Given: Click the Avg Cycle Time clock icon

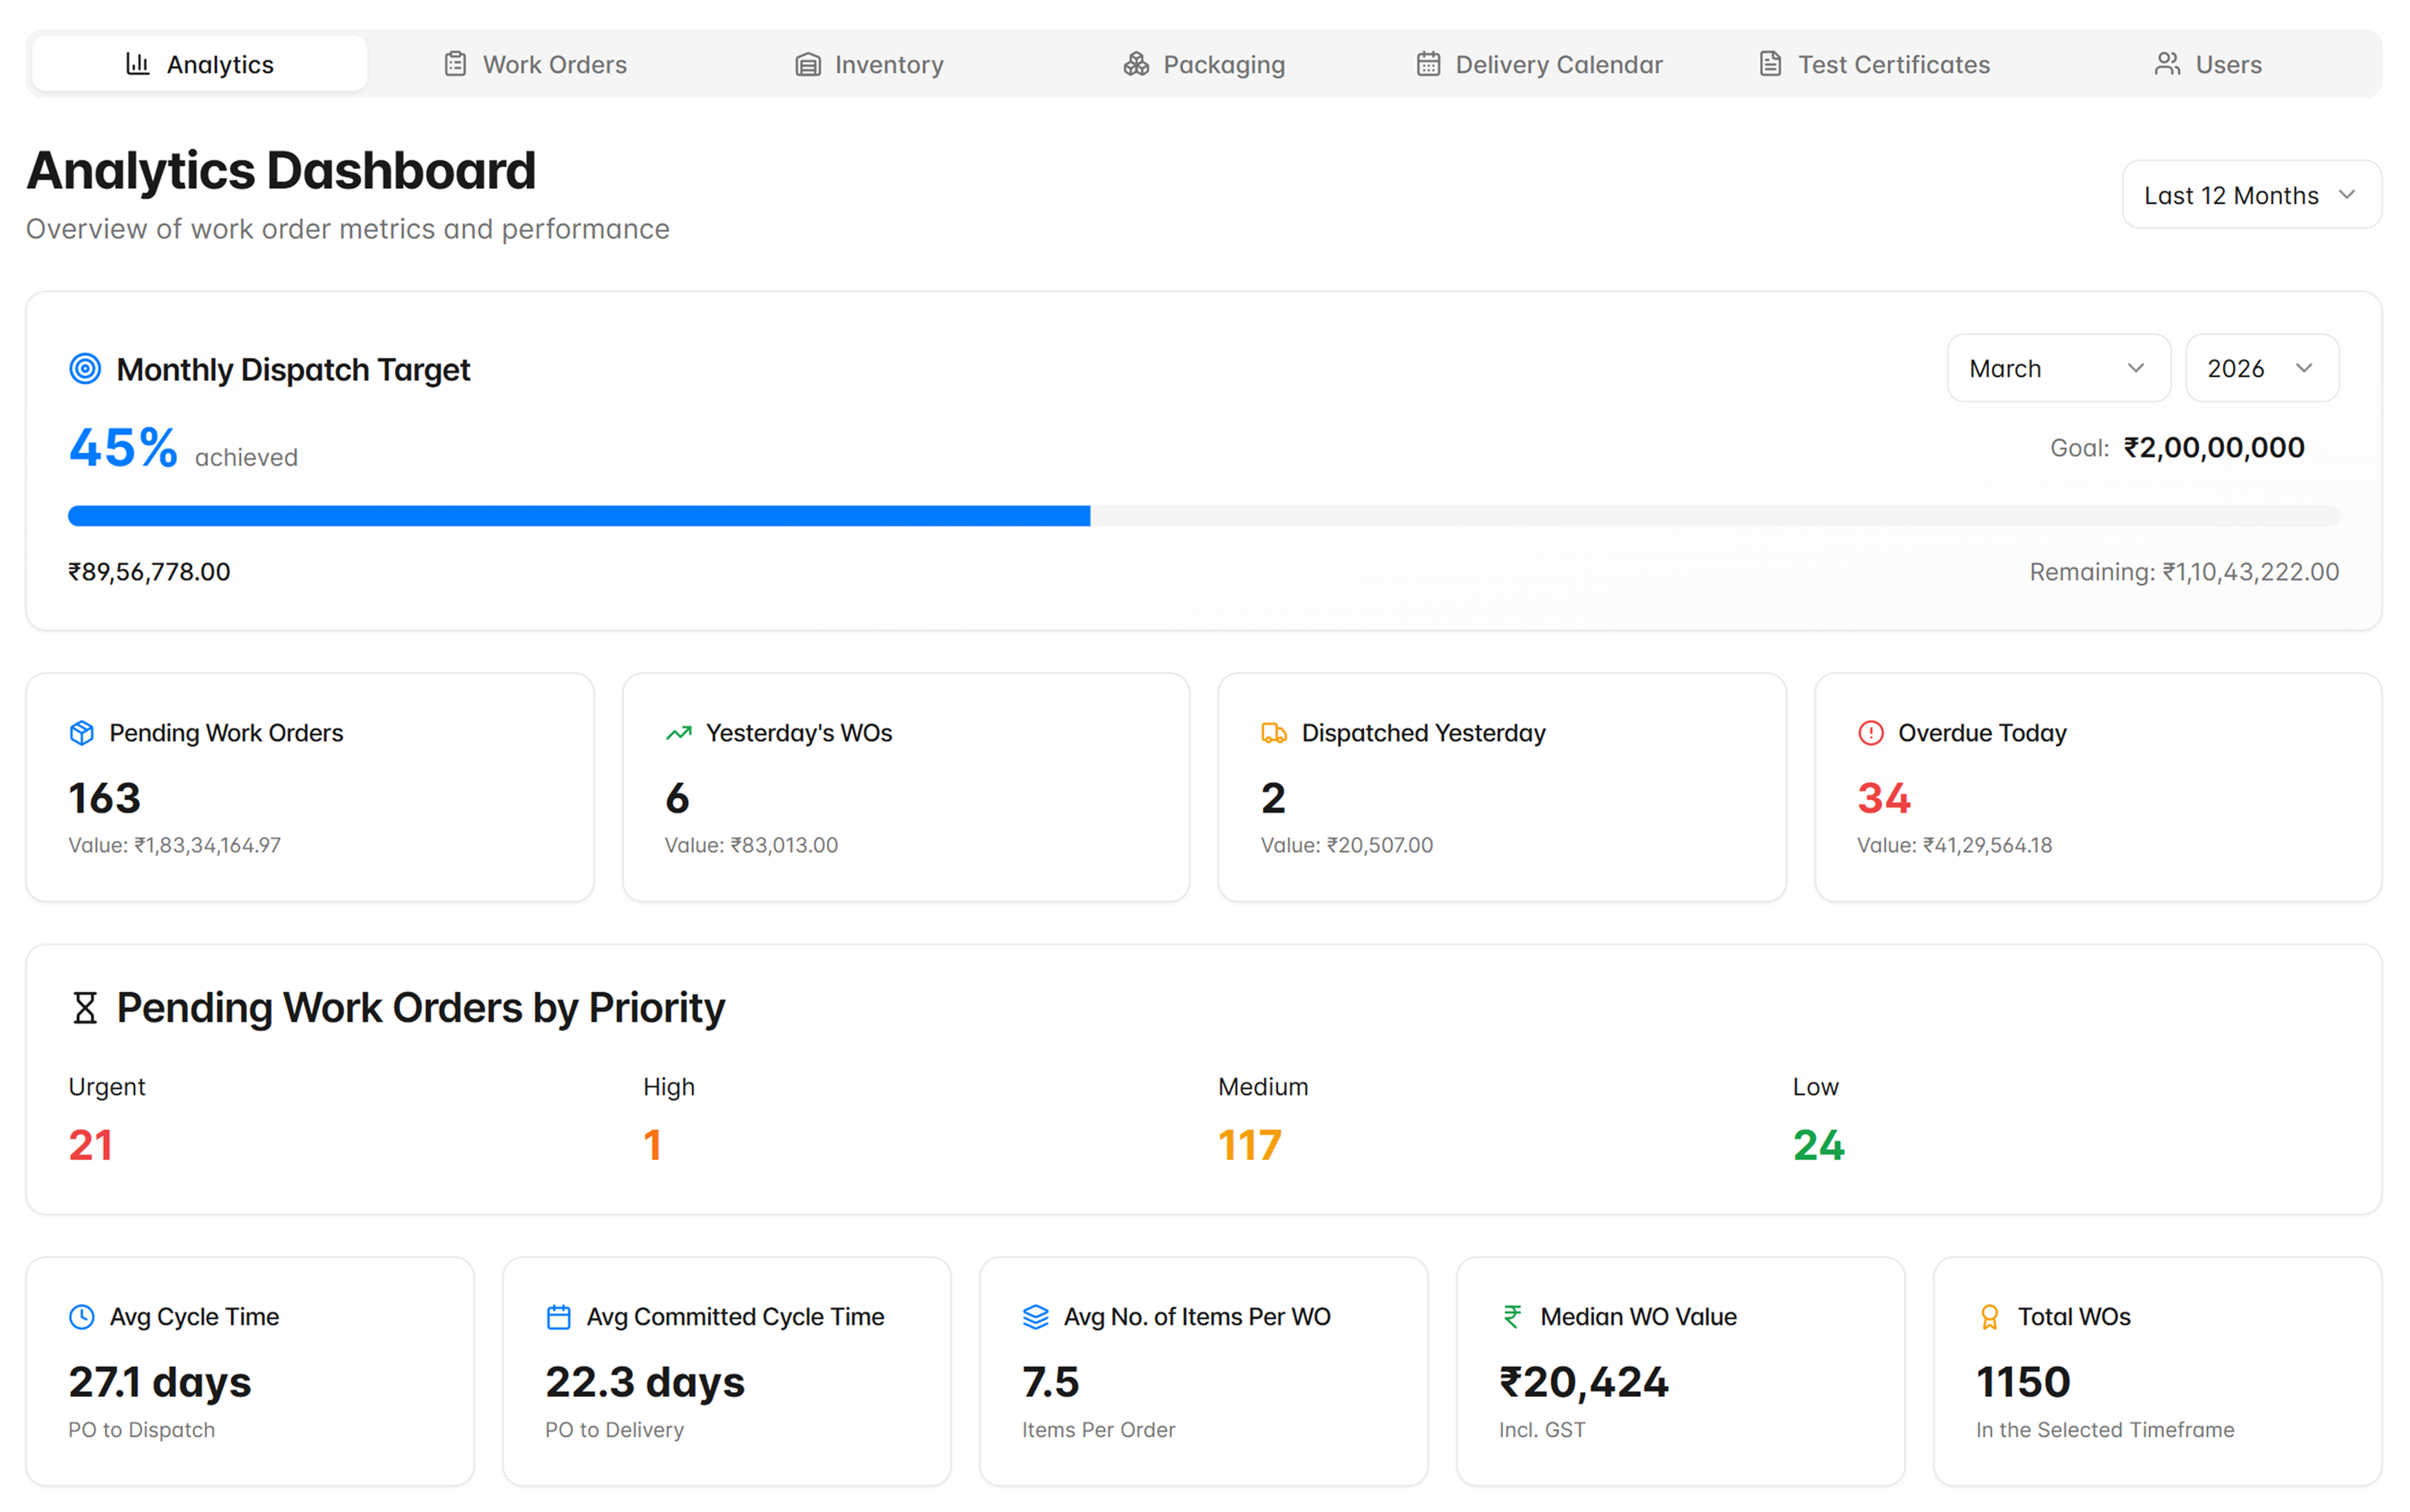Looking at the screenshot, I should [x=81, y=1316].
